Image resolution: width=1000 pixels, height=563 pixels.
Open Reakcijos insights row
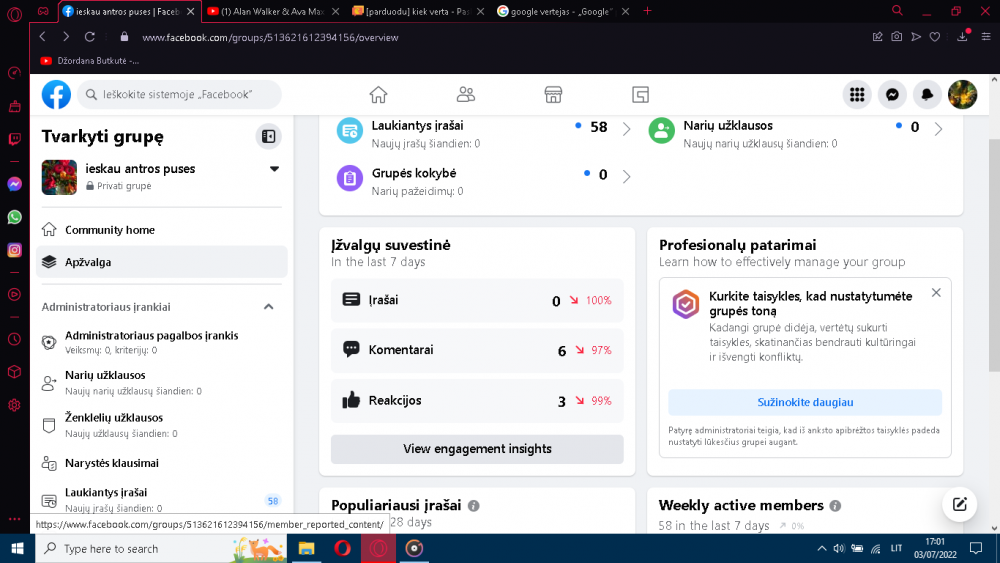(x=477, y=400)
